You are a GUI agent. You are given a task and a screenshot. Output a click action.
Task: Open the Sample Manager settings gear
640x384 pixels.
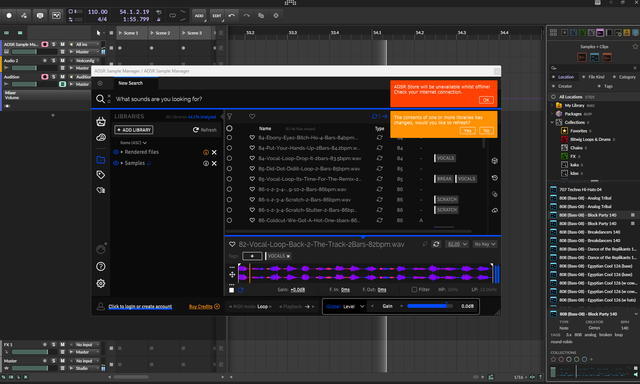[101, 283]
